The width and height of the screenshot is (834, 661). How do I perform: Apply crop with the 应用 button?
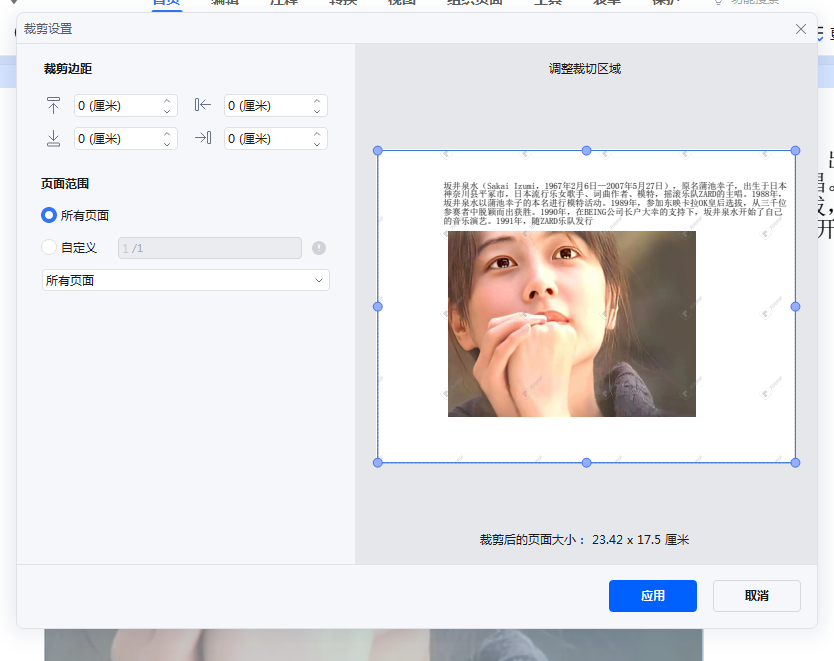(x=652, y=595)
